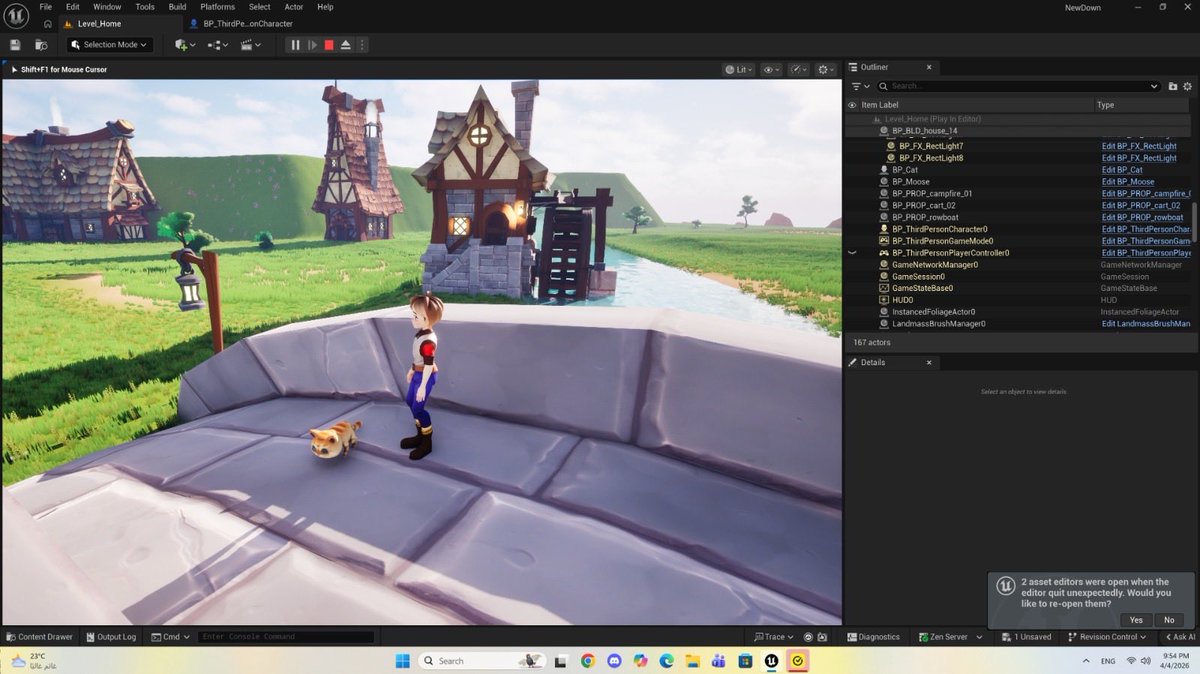Open Google Chrome from the taskbar
Screen dimensions: 1200x674
tap(587, 661)
